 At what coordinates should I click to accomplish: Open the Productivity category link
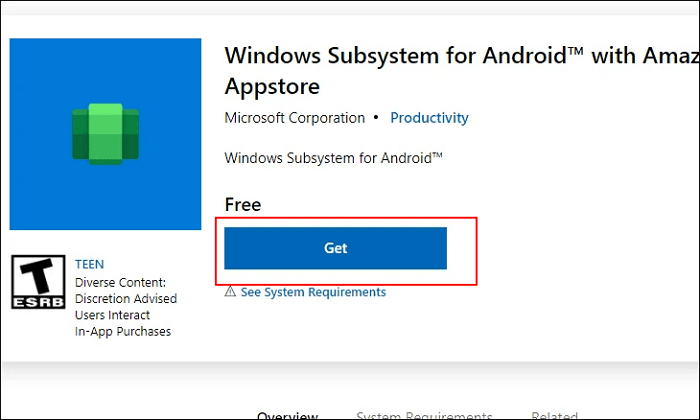[x=429, y=118]
